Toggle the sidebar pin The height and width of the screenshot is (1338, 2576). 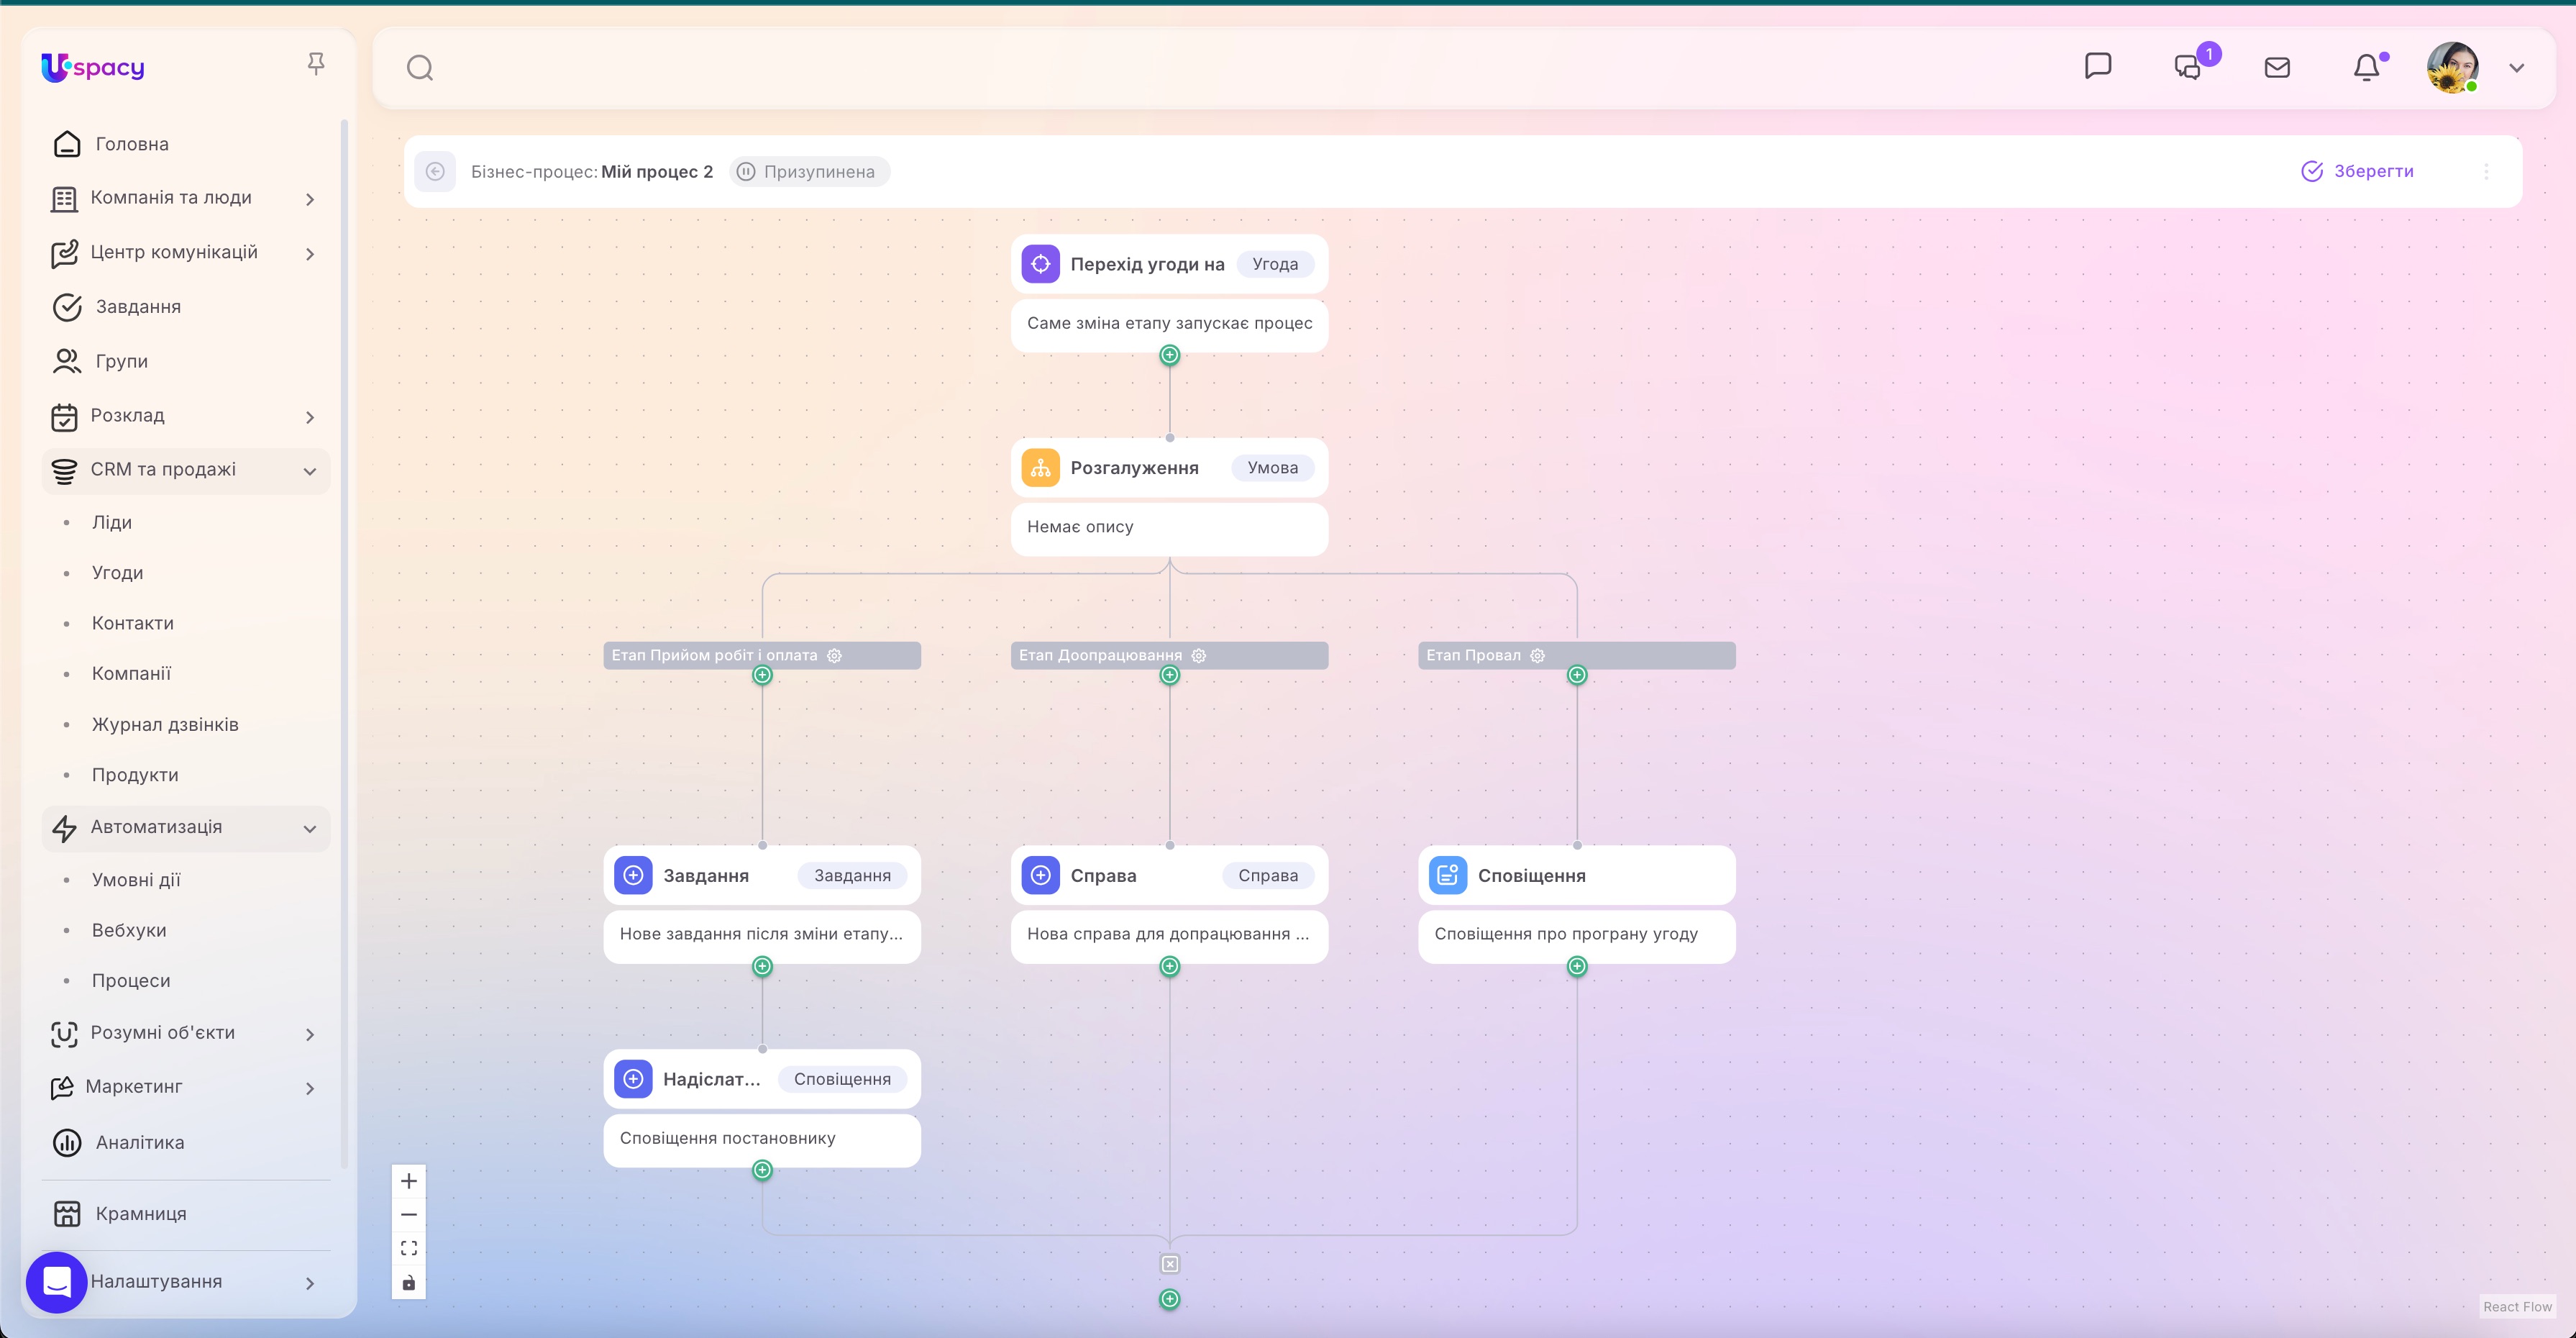[316, 64]
